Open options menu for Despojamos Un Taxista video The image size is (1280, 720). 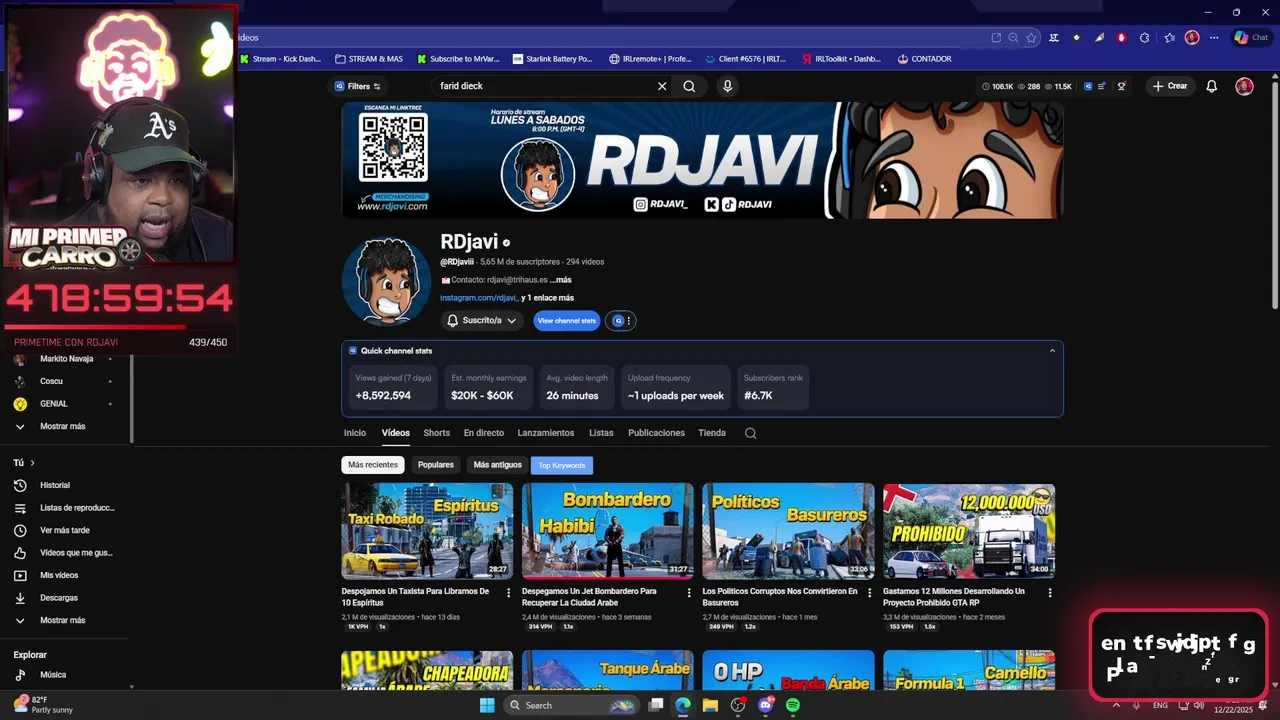point(508,593)
